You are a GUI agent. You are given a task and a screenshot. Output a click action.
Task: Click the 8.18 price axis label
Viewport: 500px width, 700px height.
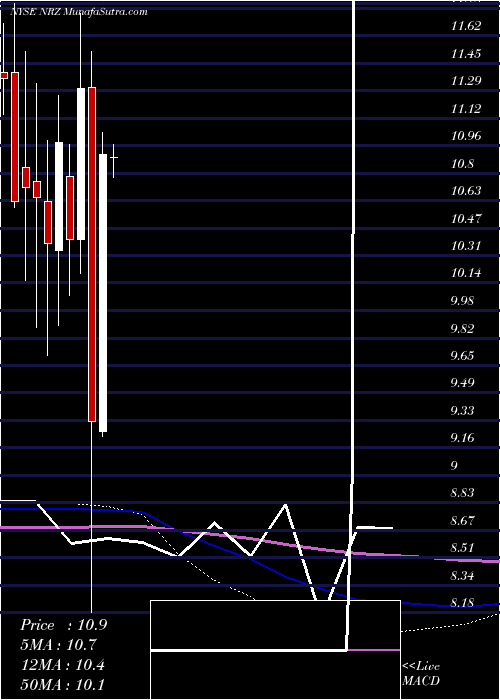[x=462, y=603]
